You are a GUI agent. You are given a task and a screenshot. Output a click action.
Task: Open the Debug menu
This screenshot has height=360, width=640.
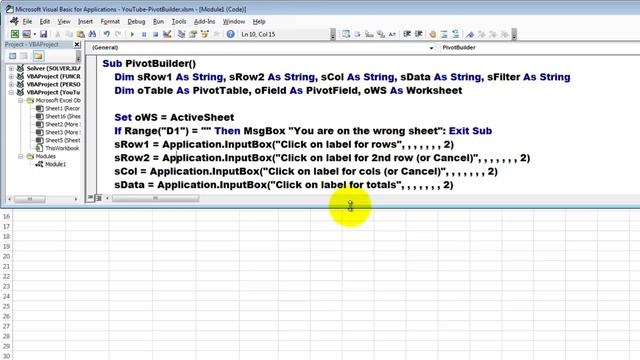tap(136, 22)
